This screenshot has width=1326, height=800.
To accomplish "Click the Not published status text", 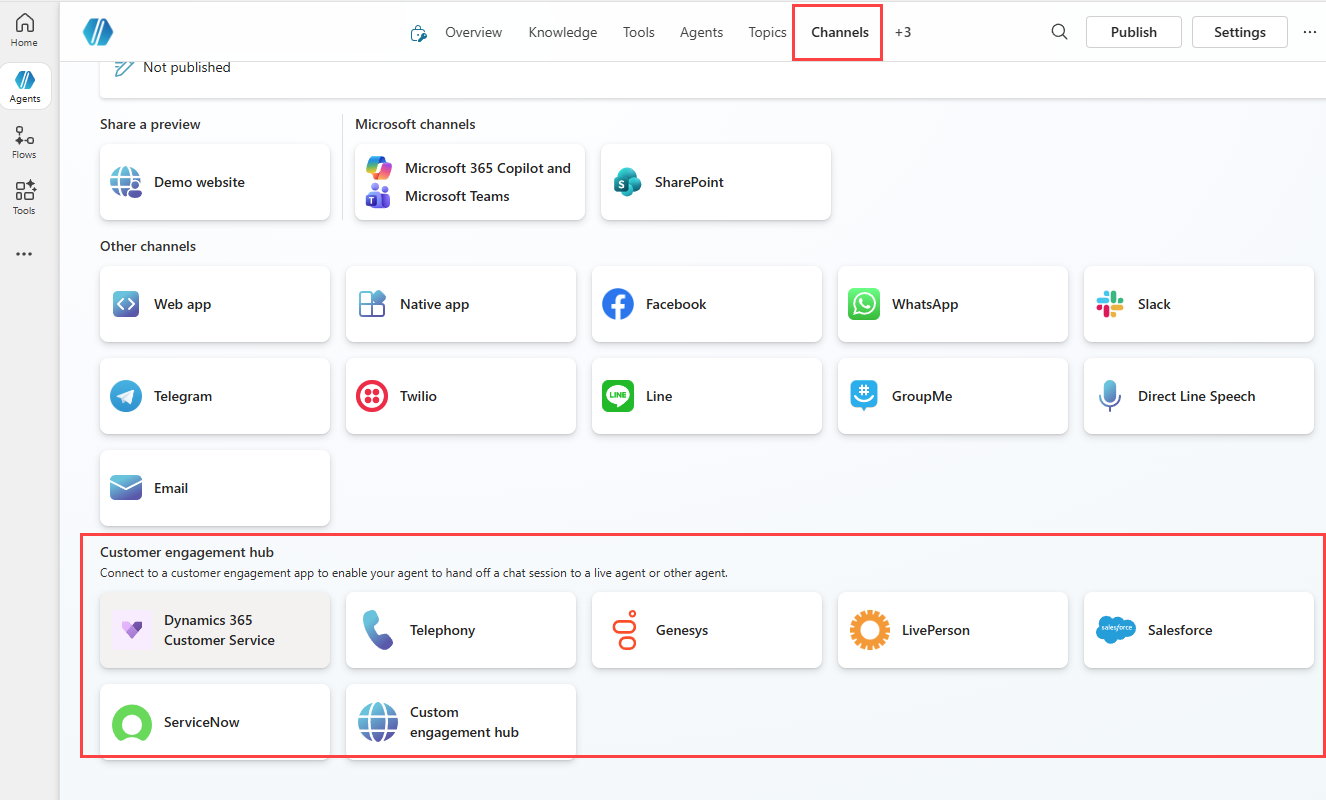I will pyautogui.click(x=187, y=67).
